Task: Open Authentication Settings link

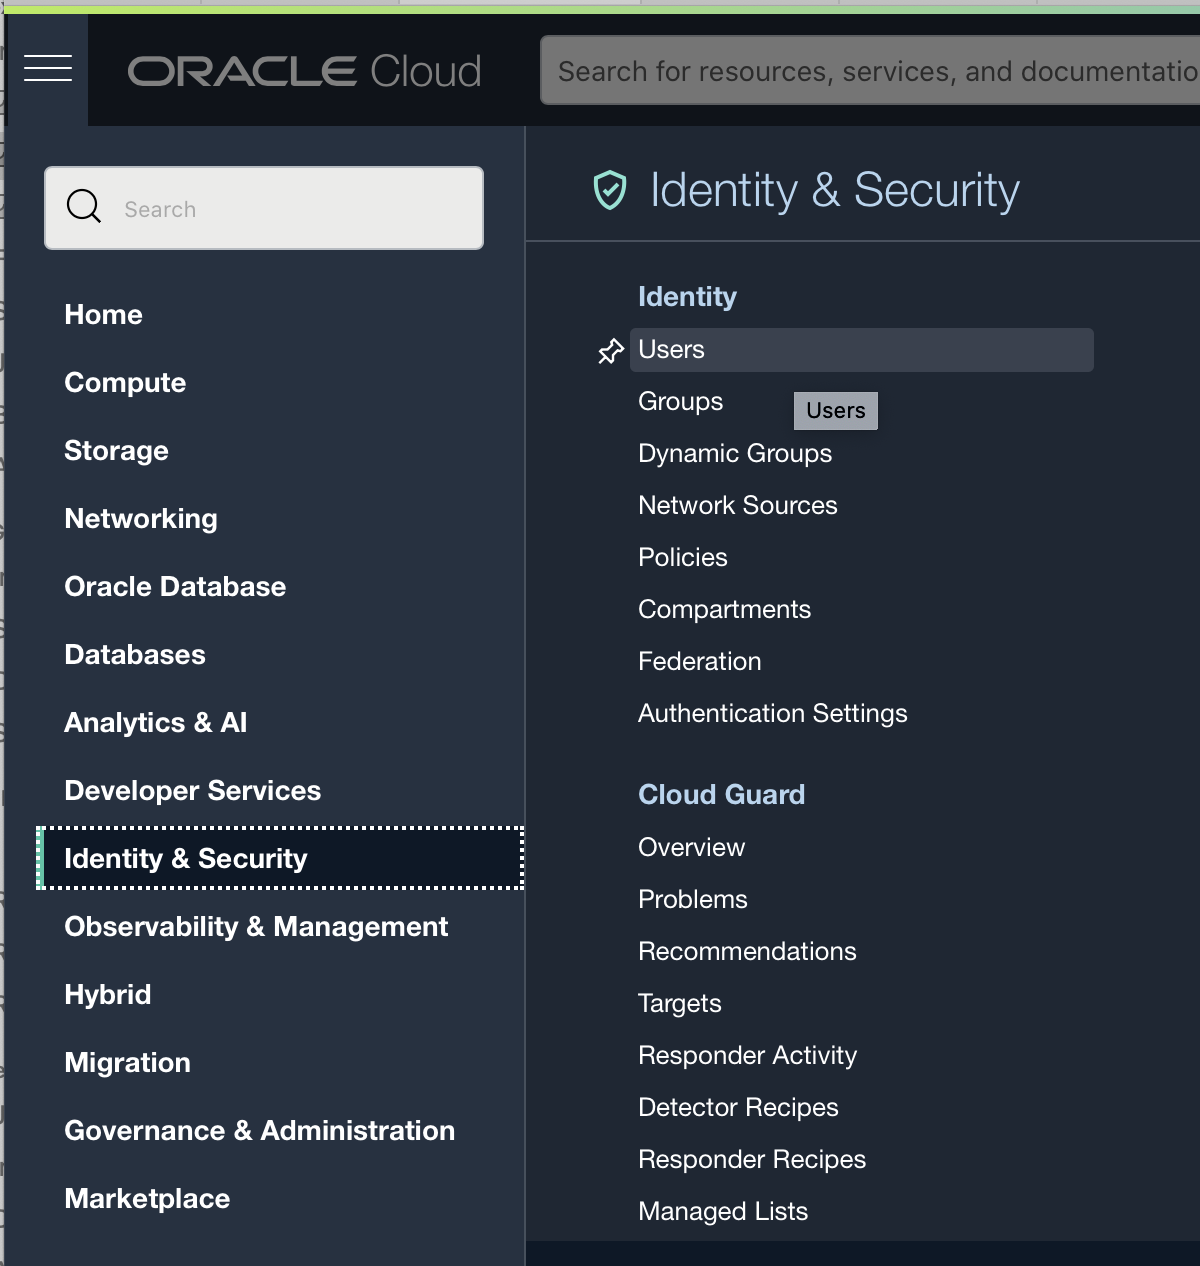Action: point(773,713)
